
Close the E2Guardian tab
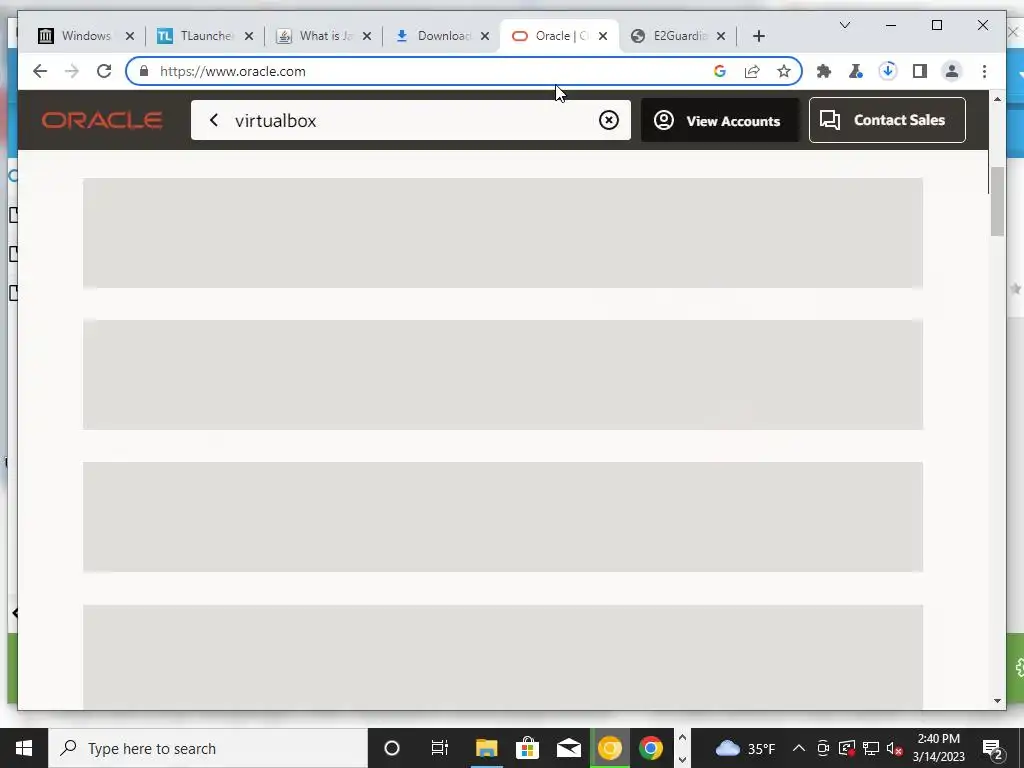pos(721,36)
